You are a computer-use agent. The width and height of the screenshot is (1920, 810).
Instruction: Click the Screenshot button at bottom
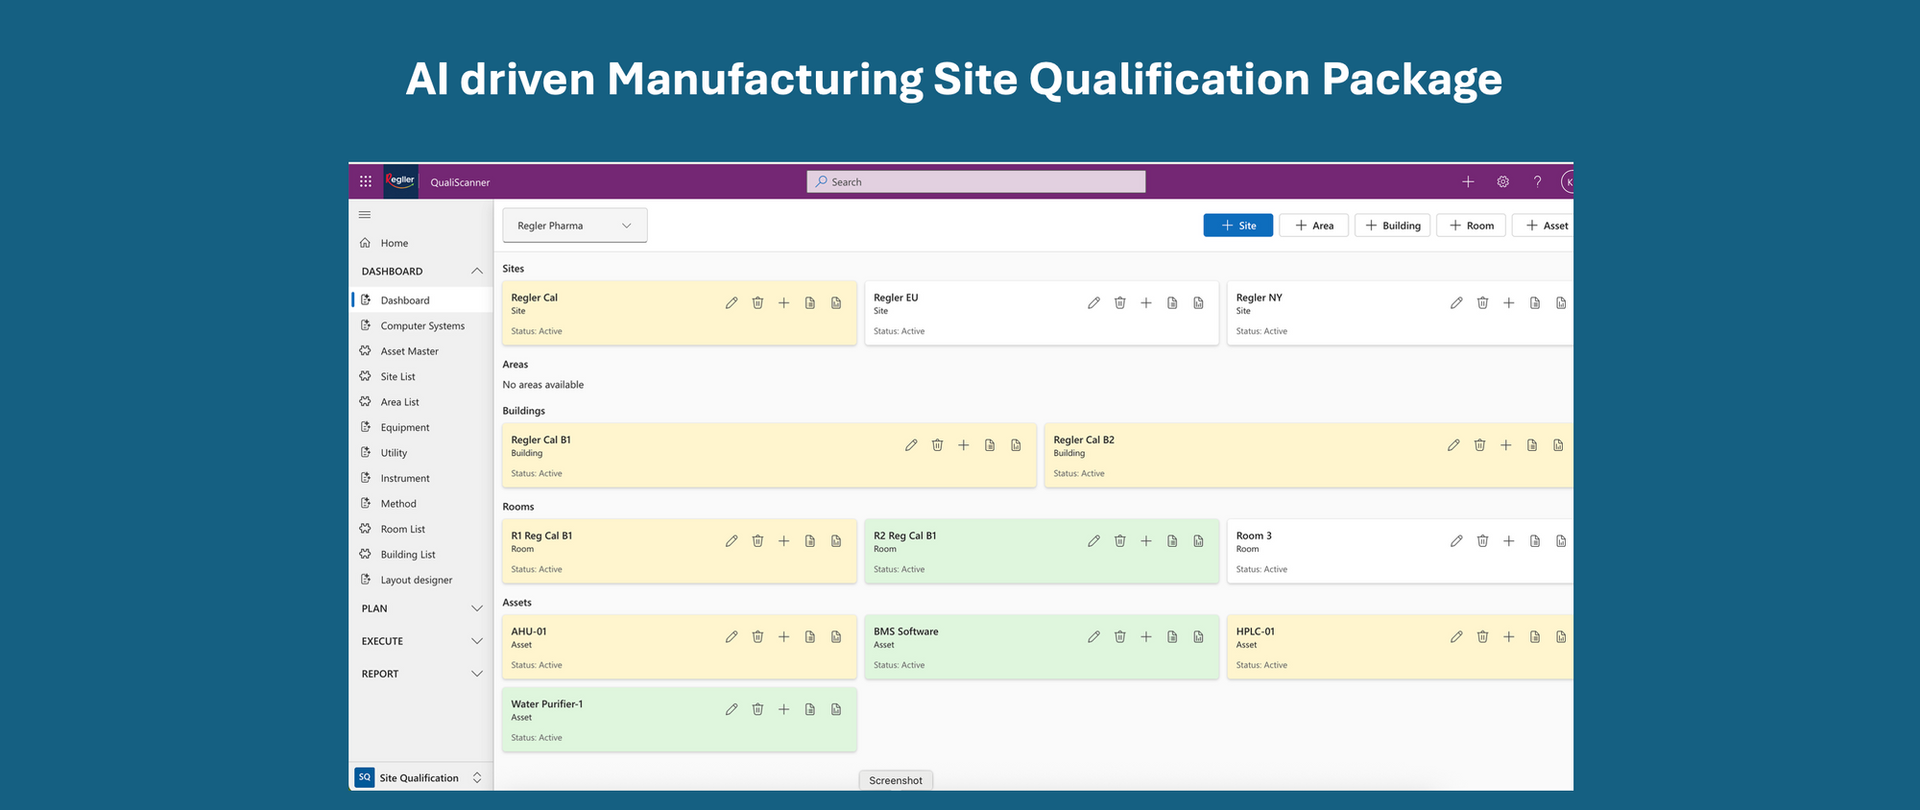coord(896,780)
